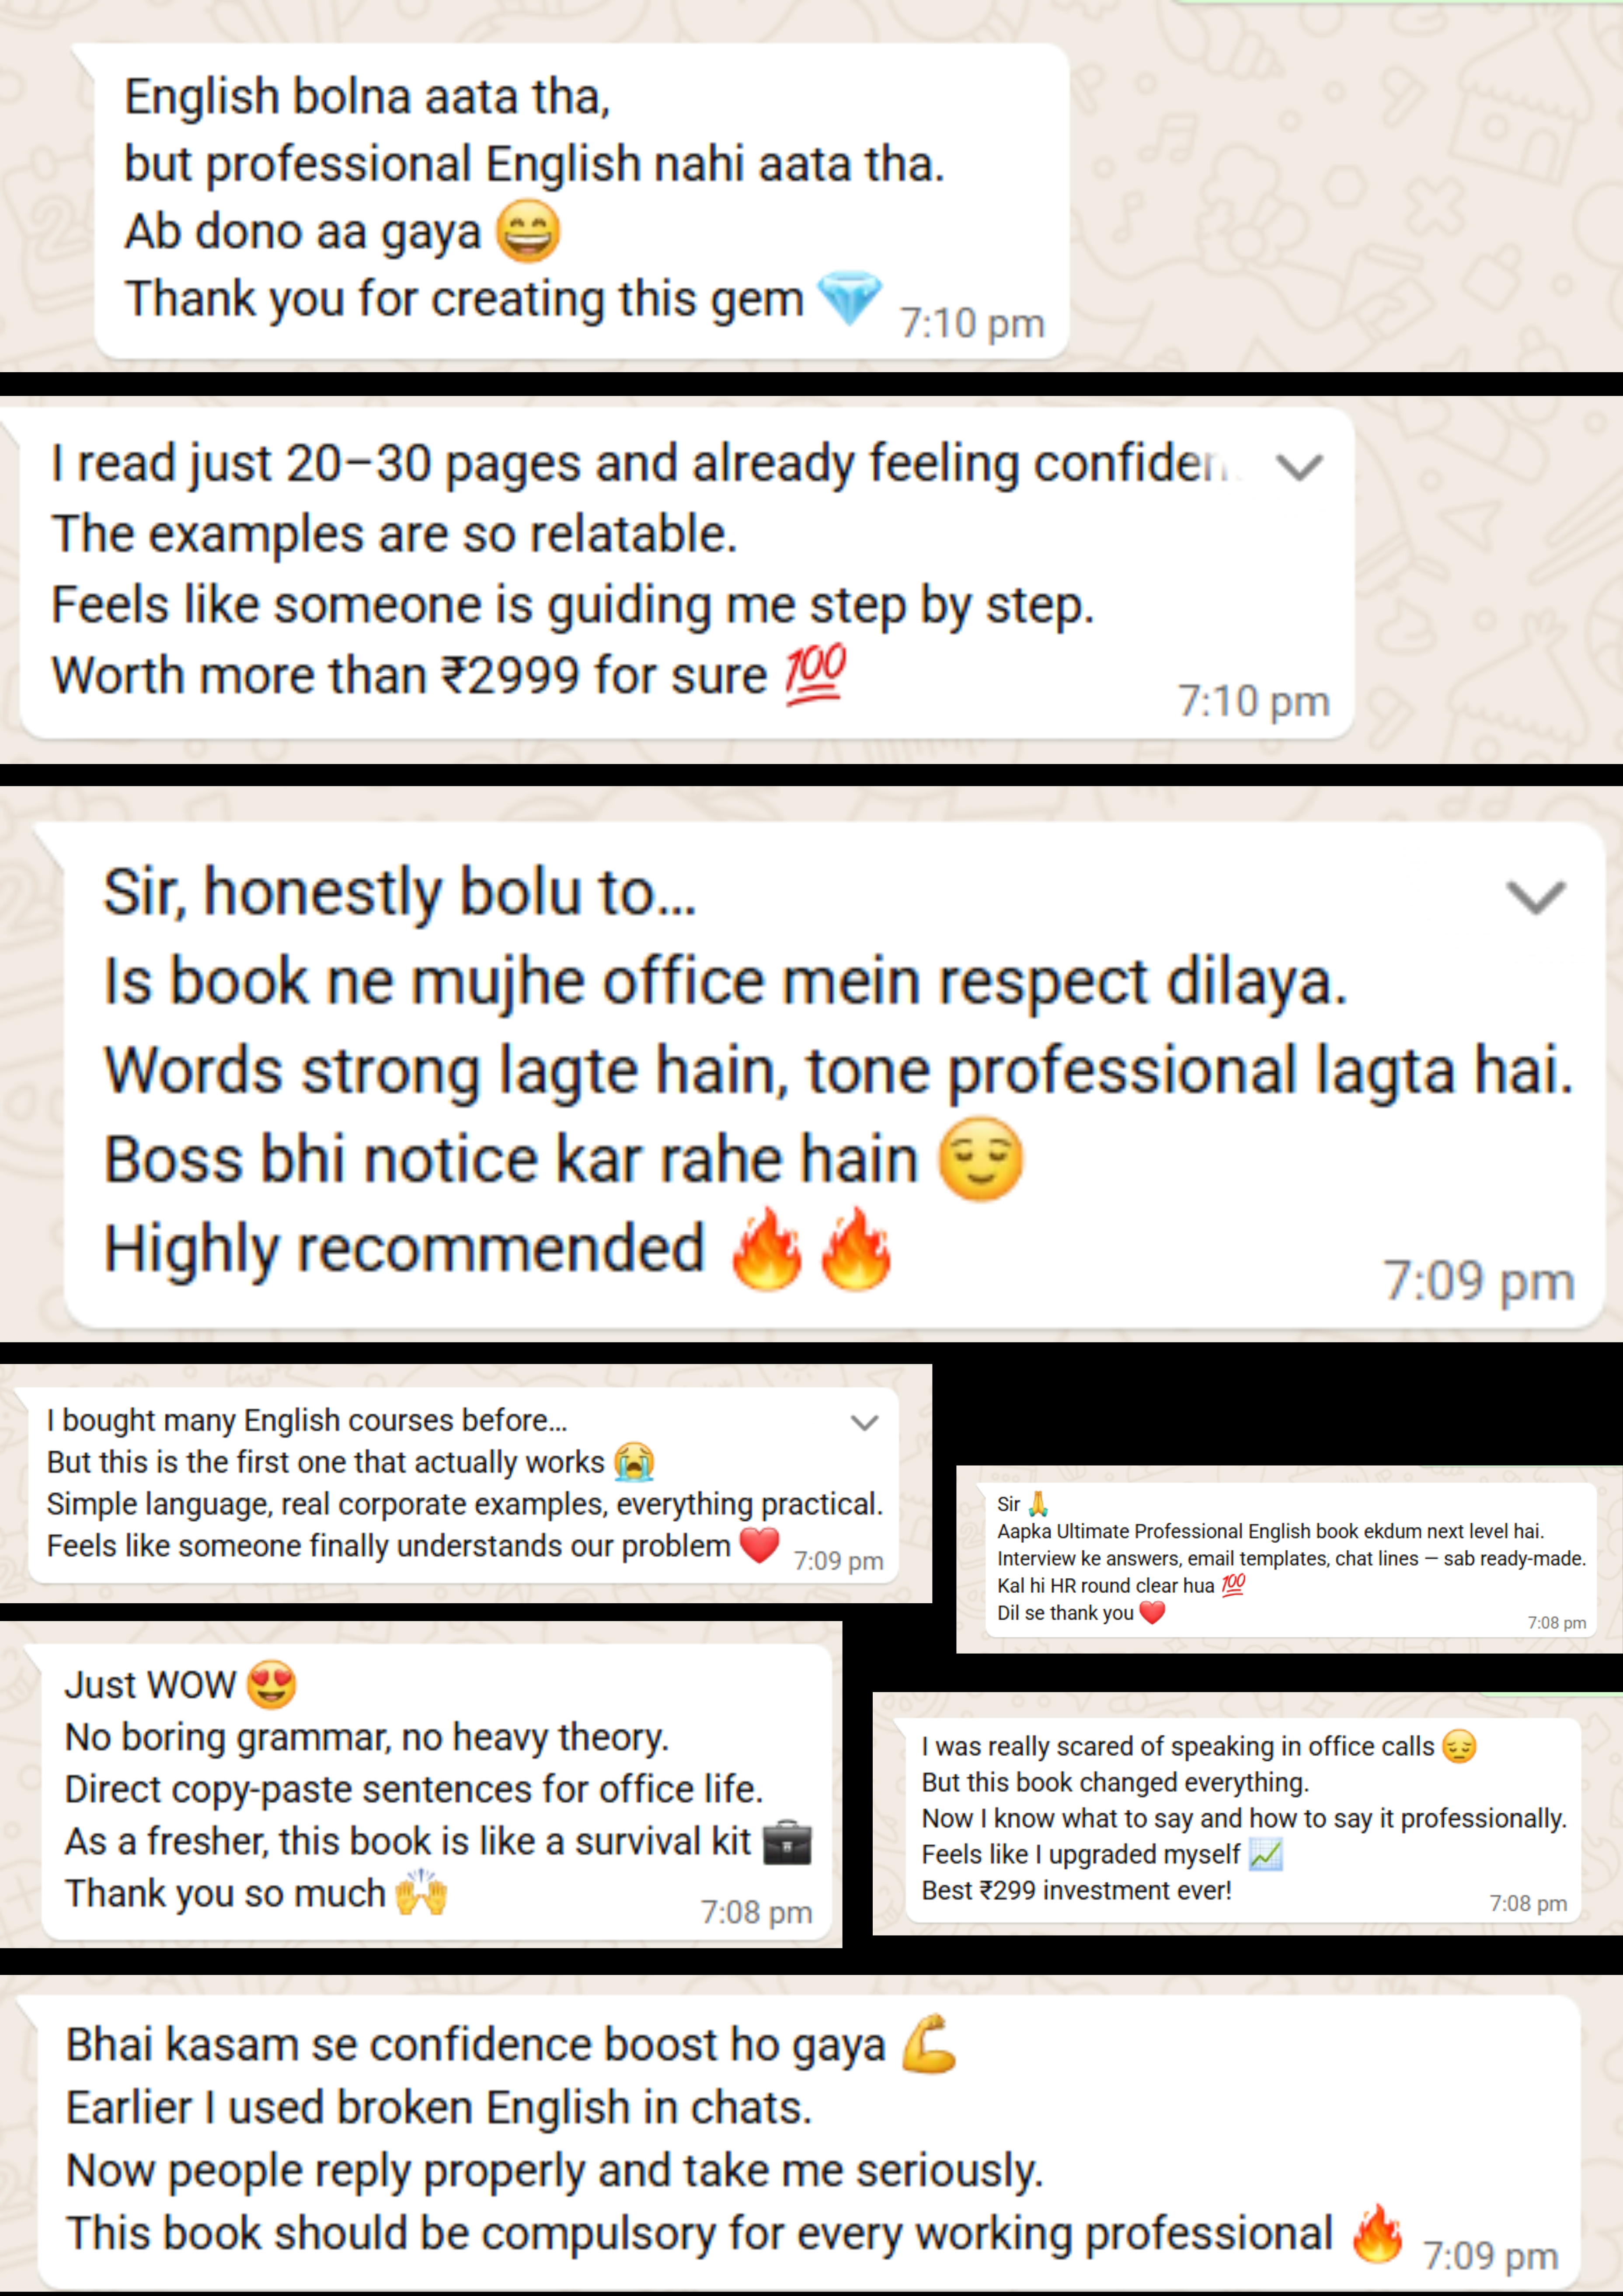Click the flexed bicep emoji after 'boost ho gaya'
This screenshot has width=1623, height=2296.
929,2044
